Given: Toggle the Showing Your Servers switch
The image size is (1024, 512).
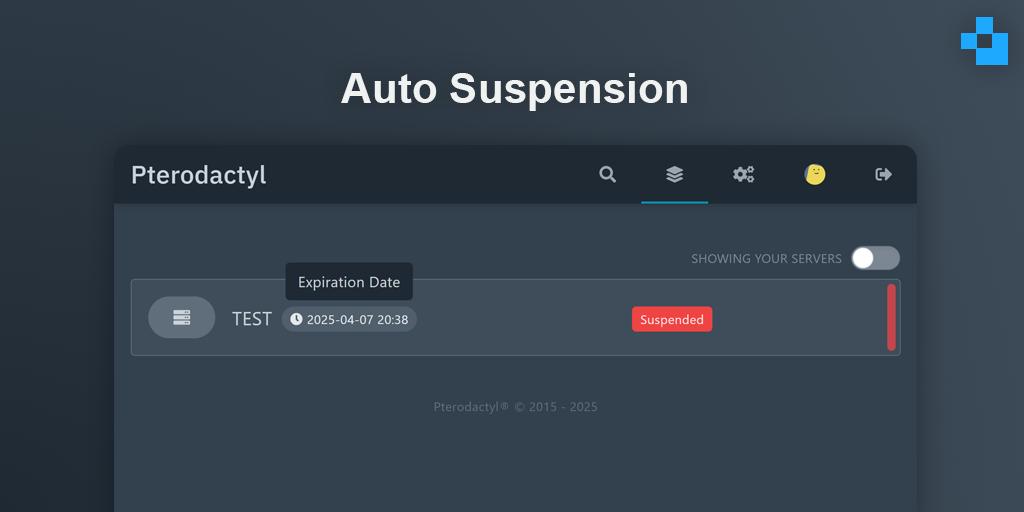Looking at the screenshot, I should tap(875, 258).
